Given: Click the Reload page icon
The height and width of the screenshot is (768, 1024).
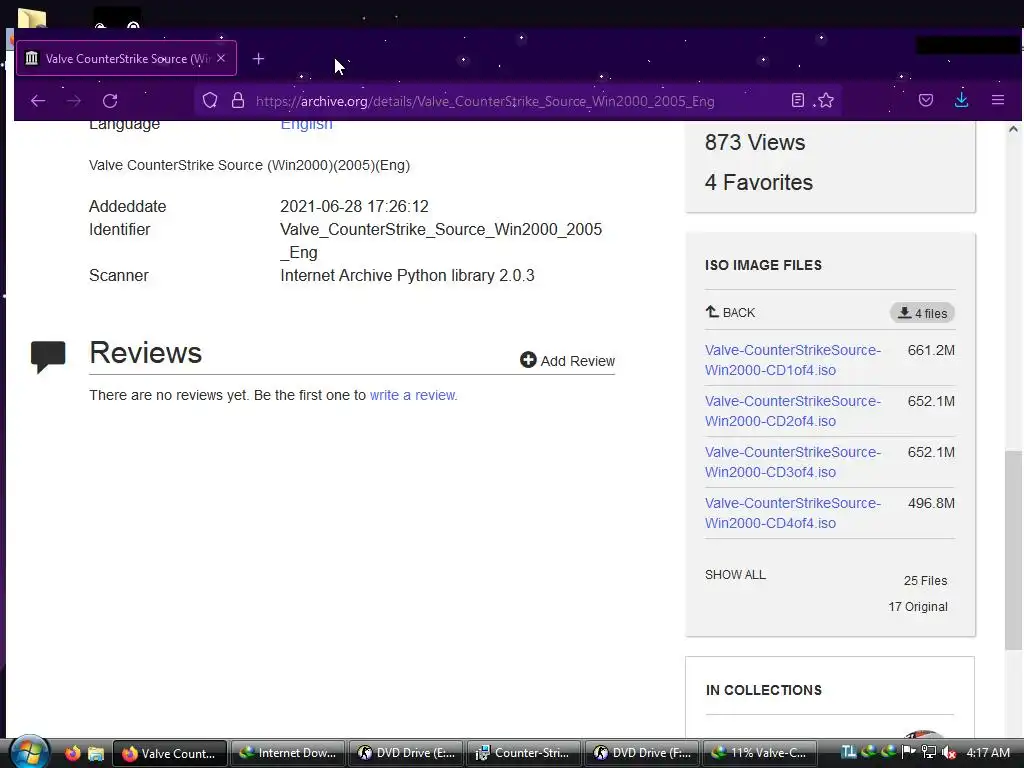Looking at the screenshot, I should [x=110, y=101].
